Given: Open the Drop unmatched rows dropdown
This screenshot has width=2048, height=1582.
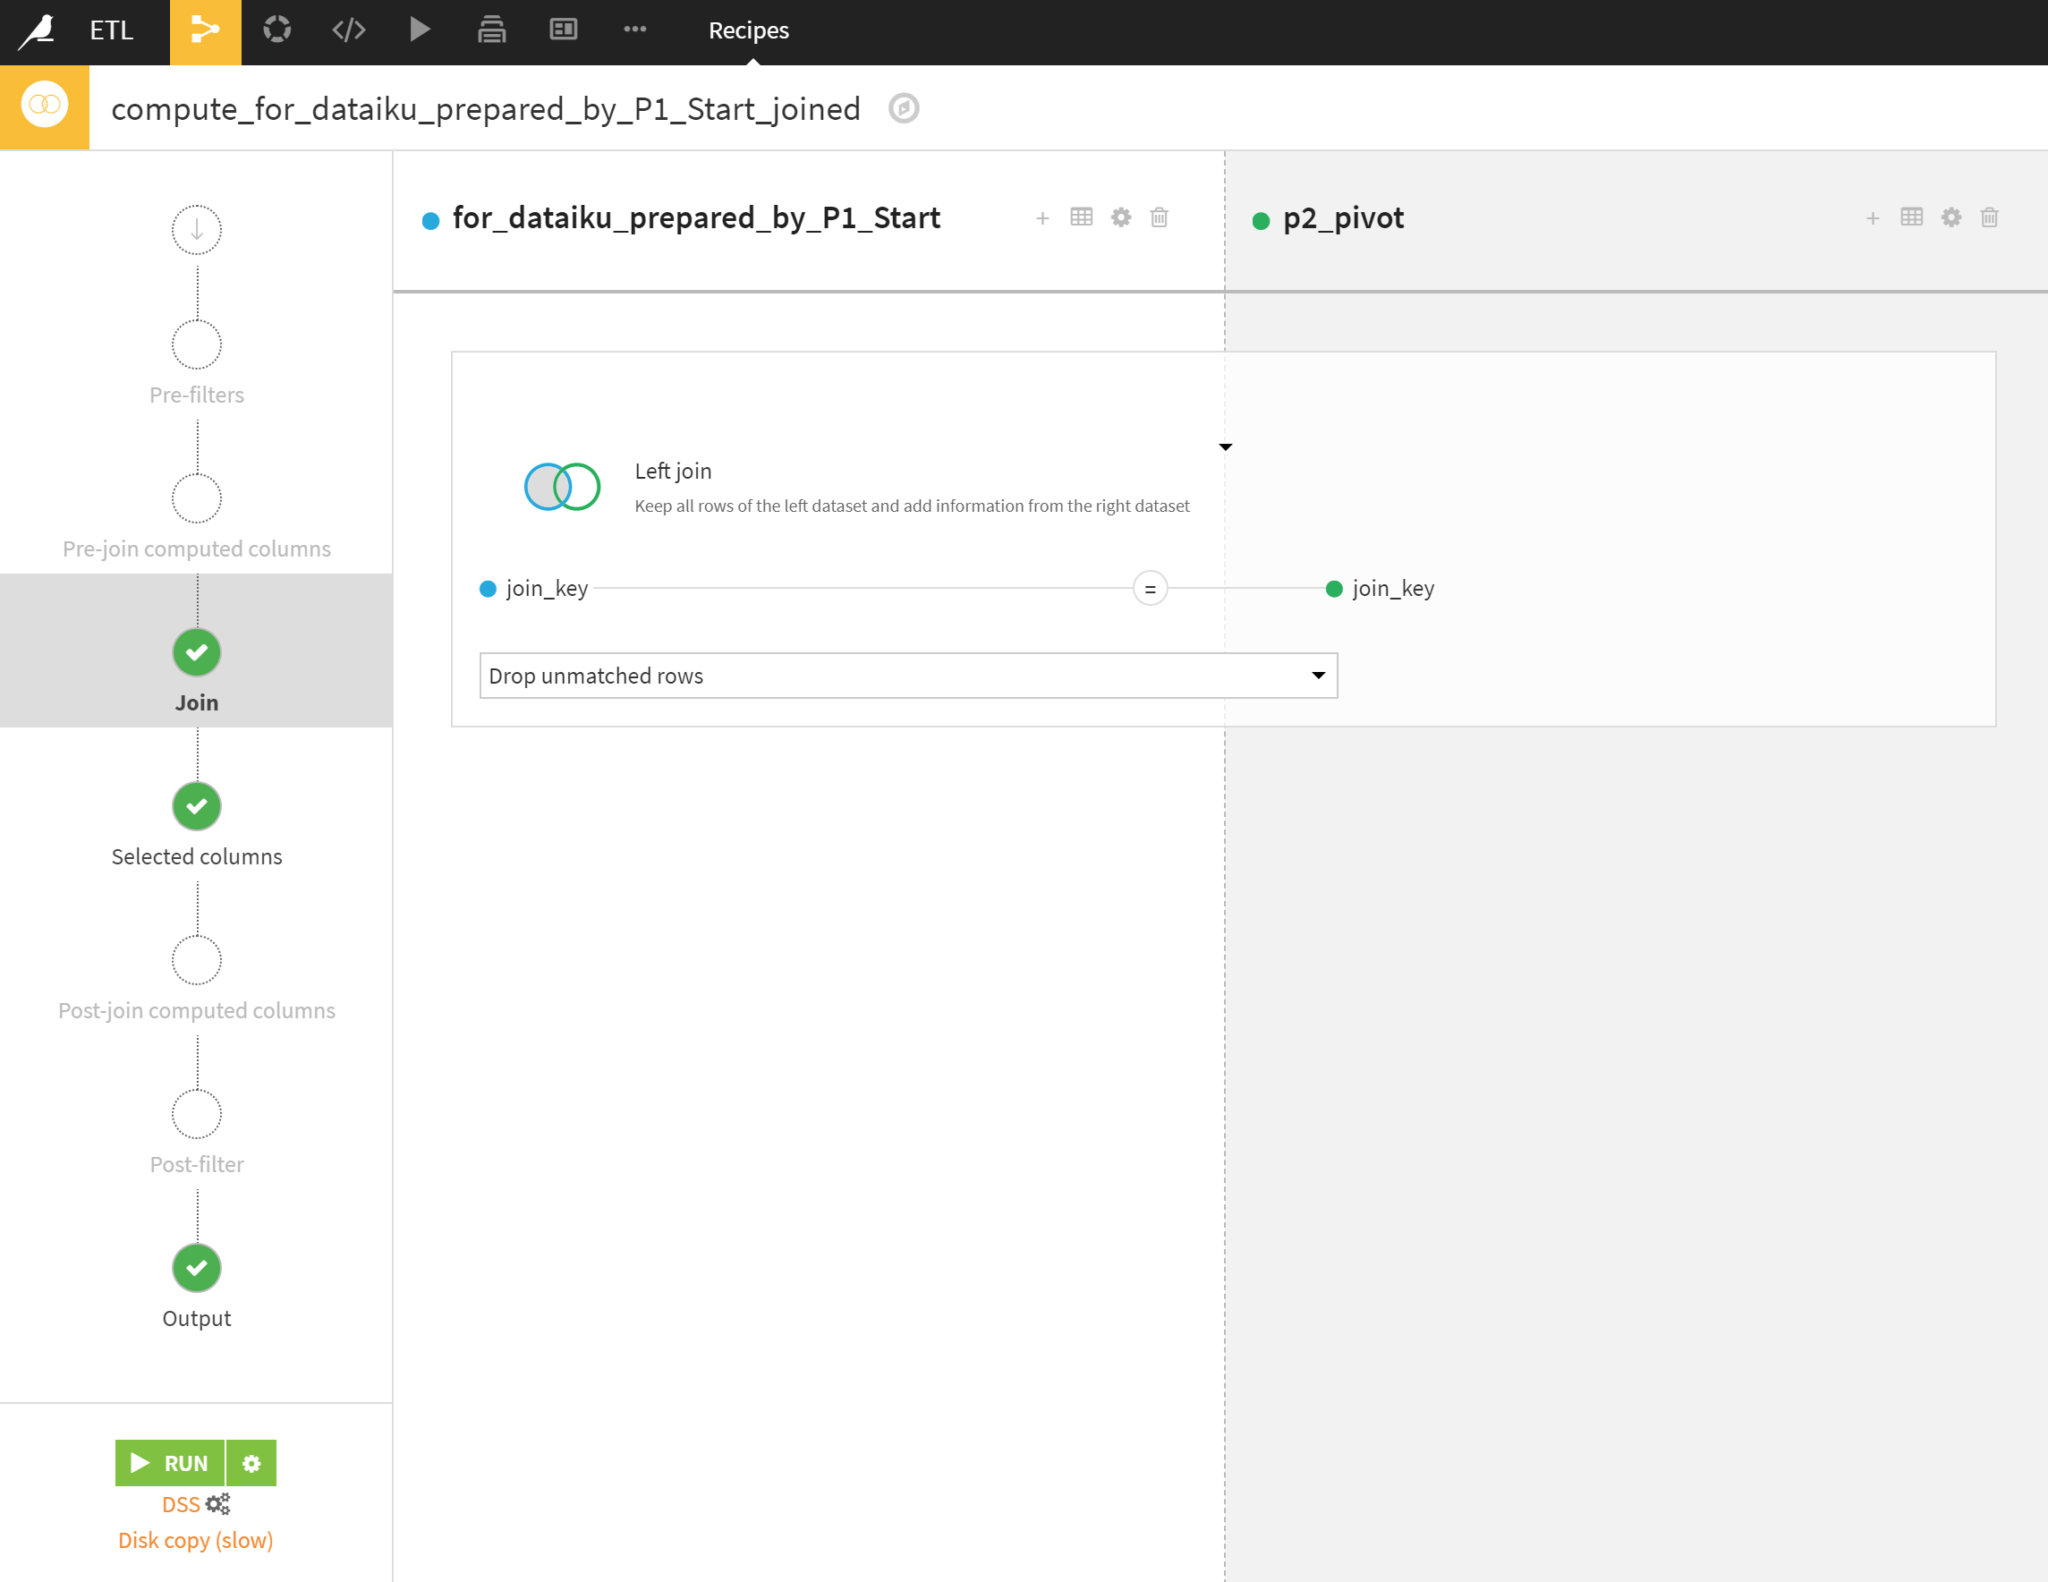Looking at the screenshot, I should [x=908, y=676].
